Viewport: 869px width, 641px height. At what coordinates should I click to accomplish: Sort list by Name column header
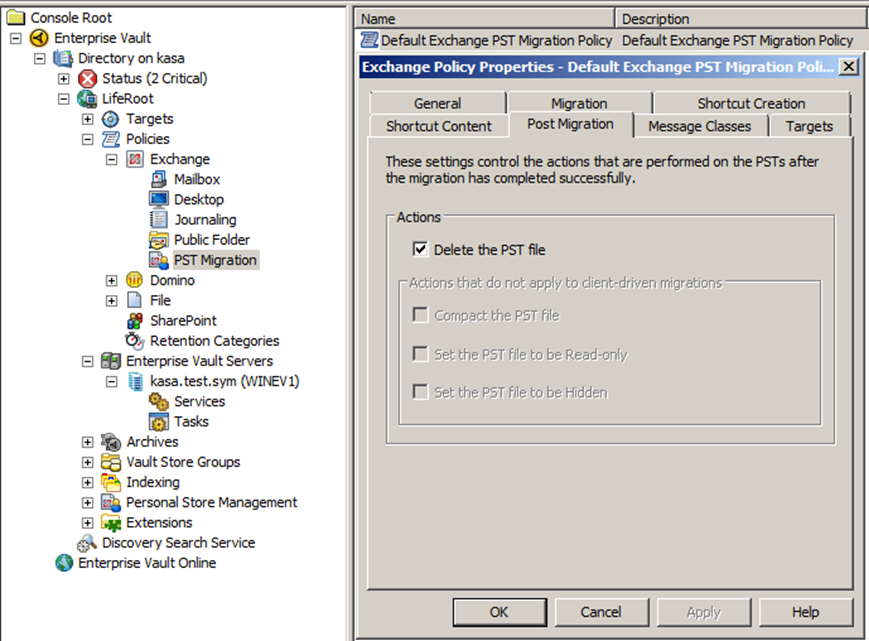coord(484,18)
